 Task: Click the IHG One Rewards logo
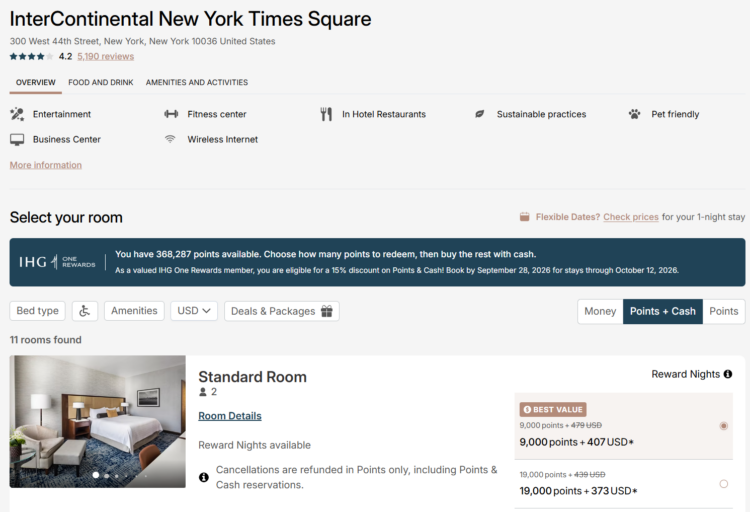[57, 262]
